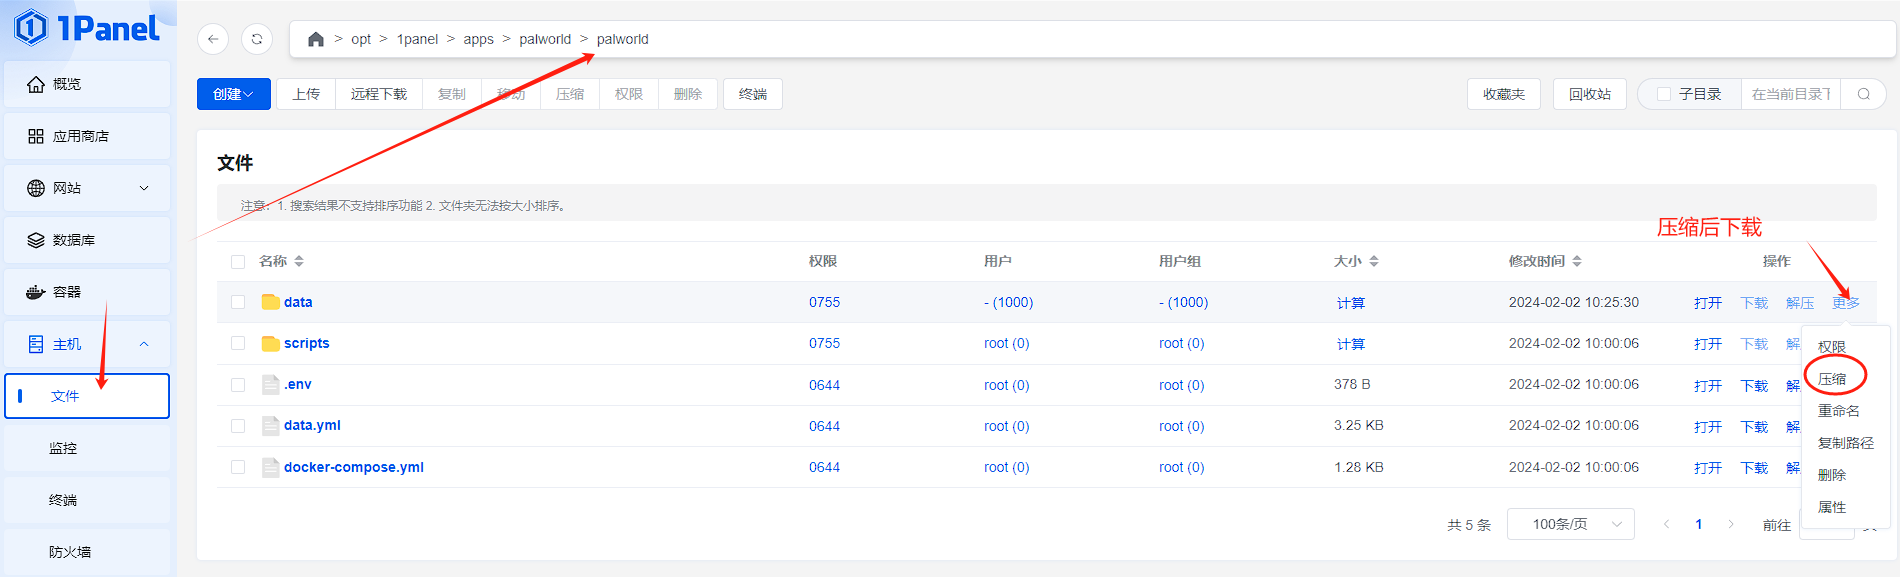
Task: Open the docker-compose.yml file link
Action: (x=354, y=467)
